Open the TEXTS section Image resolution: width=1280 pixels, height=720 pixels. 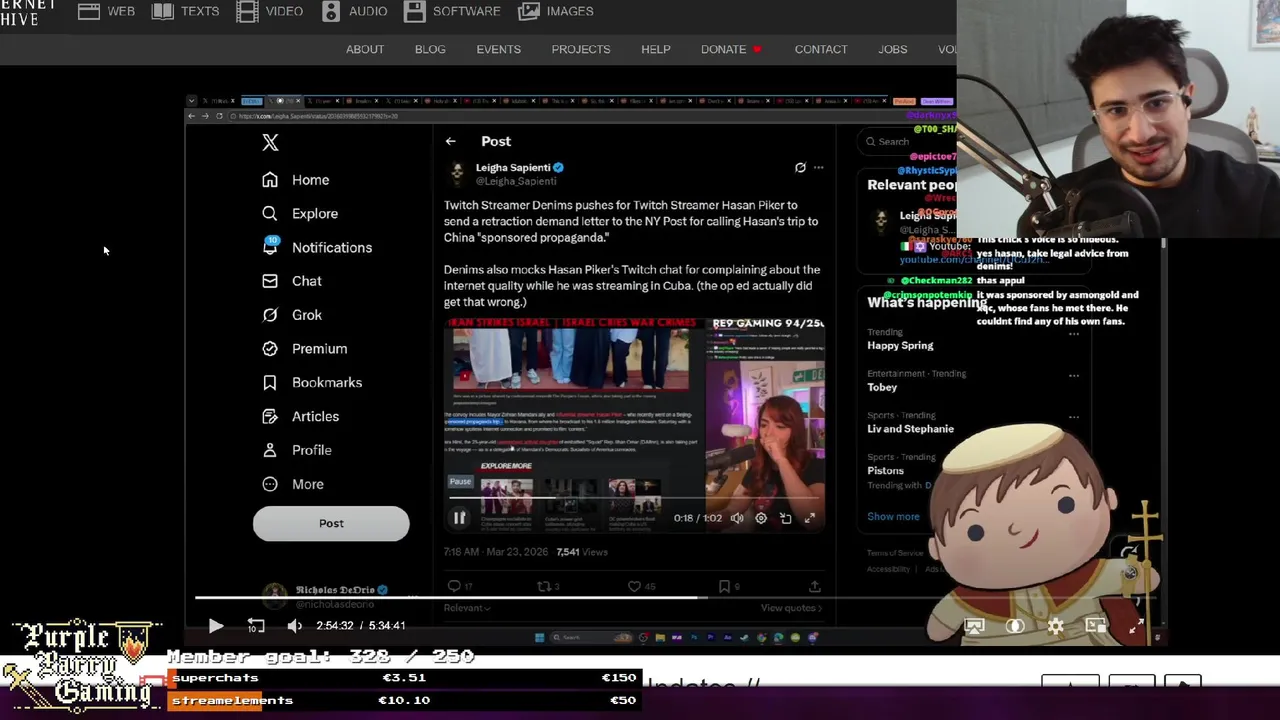[x=185, y=11]
